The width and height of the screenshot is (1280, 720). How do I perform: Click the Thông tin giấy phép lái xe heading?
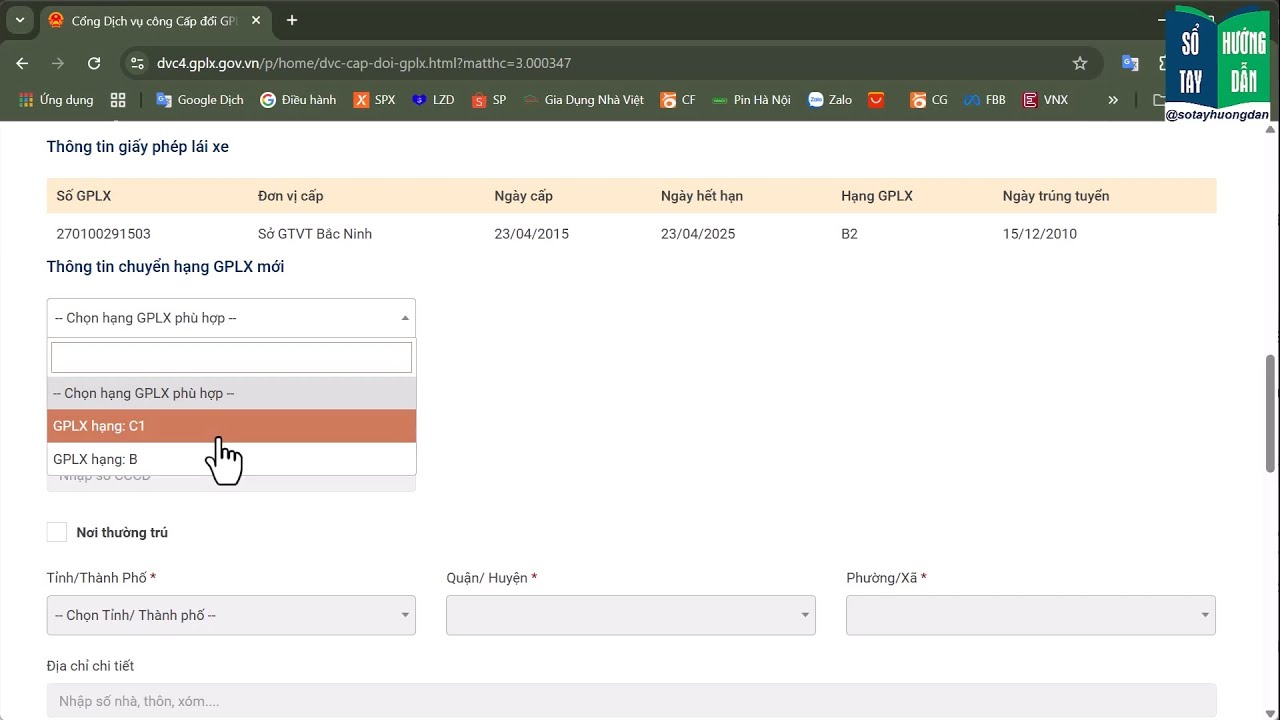[138, 147]
